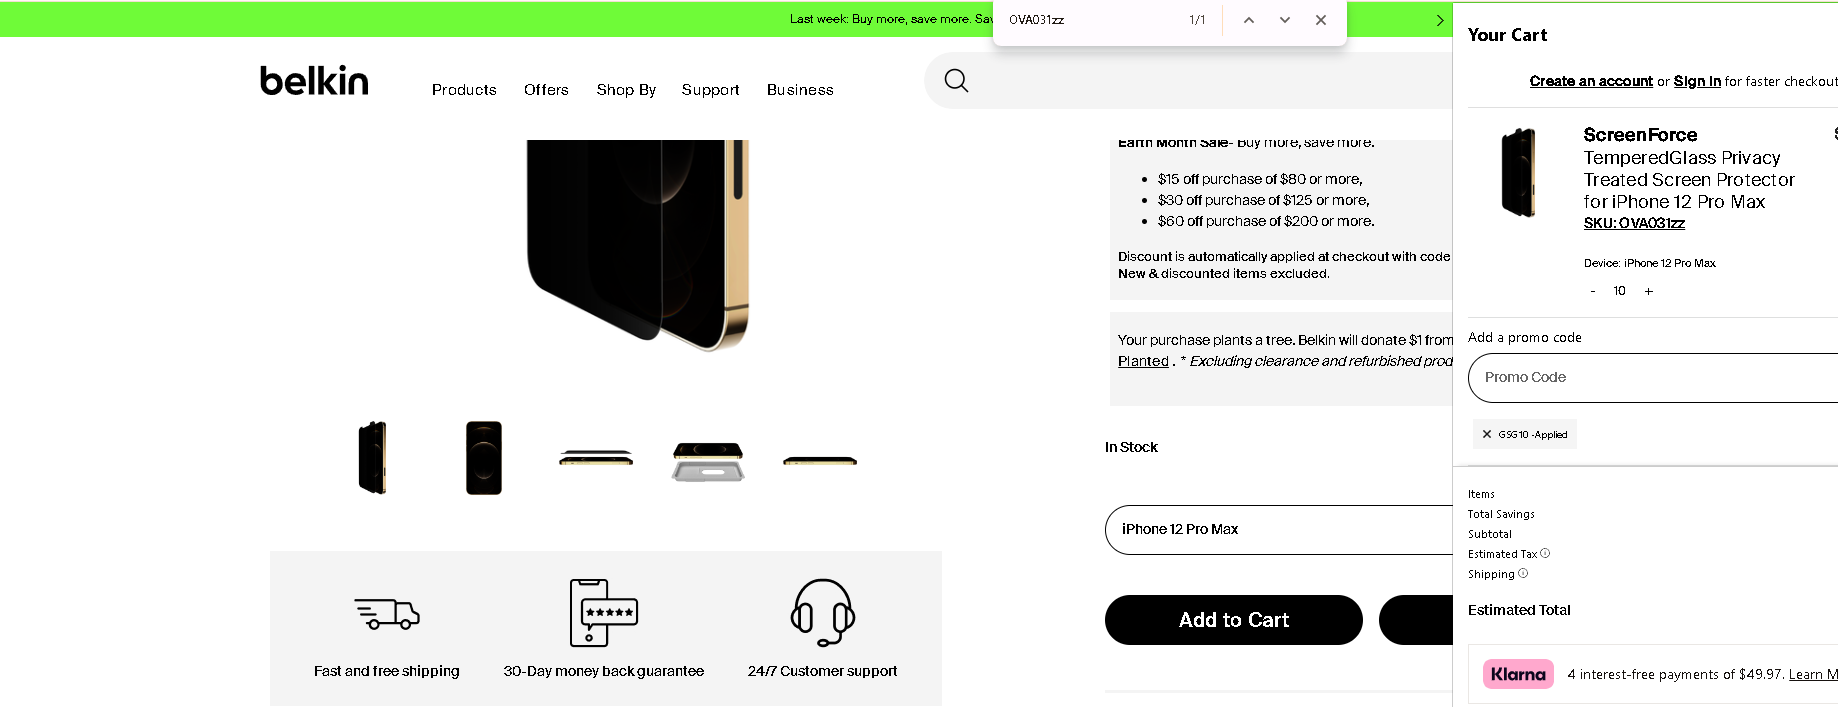This screenshot has height=707, width=1838.
Task: Increase cart quantity with plus
Action: (1649, 291)
